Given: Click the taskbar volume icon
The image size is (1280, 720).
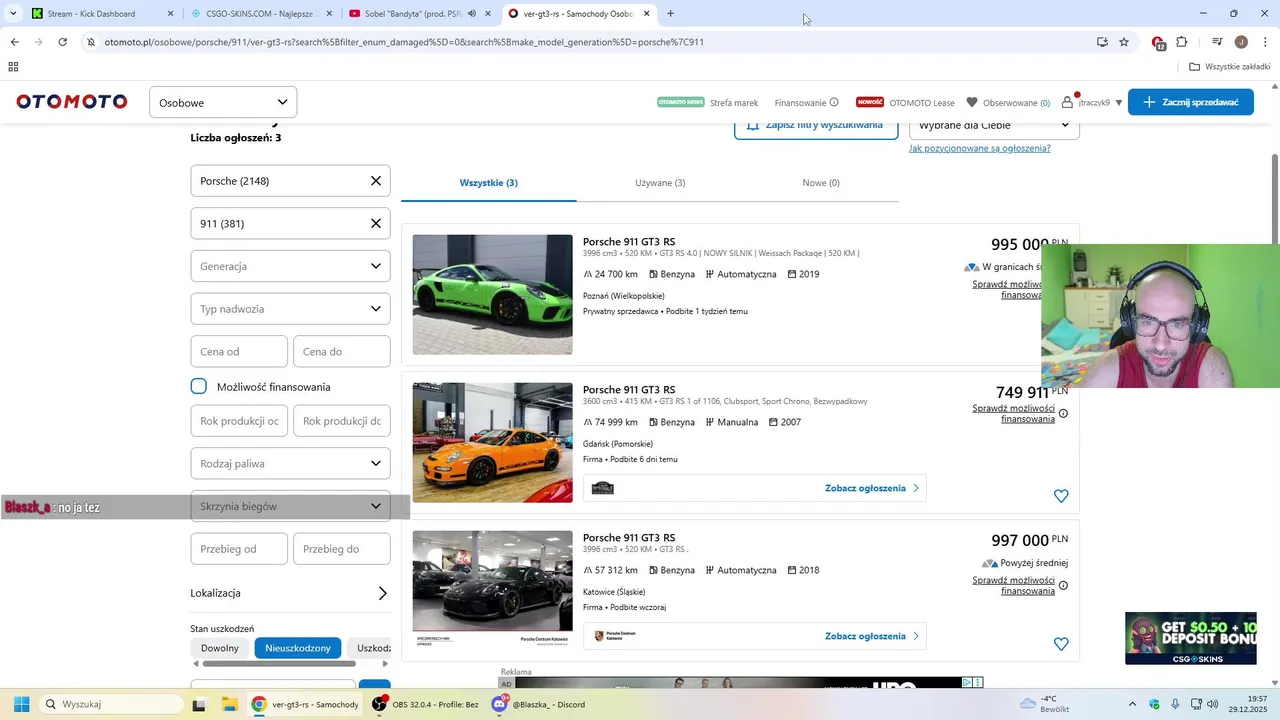Looking at the screenshot, I should pos(1213,704).
